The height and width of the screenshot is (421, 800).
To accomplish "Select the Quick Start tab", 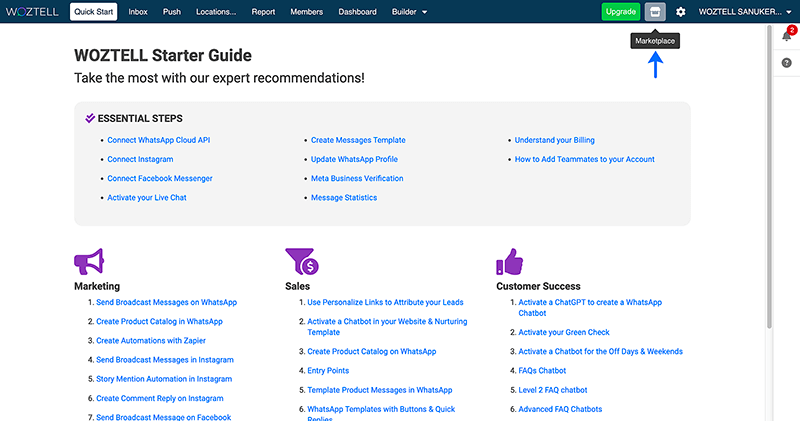I will coord(93,12).
